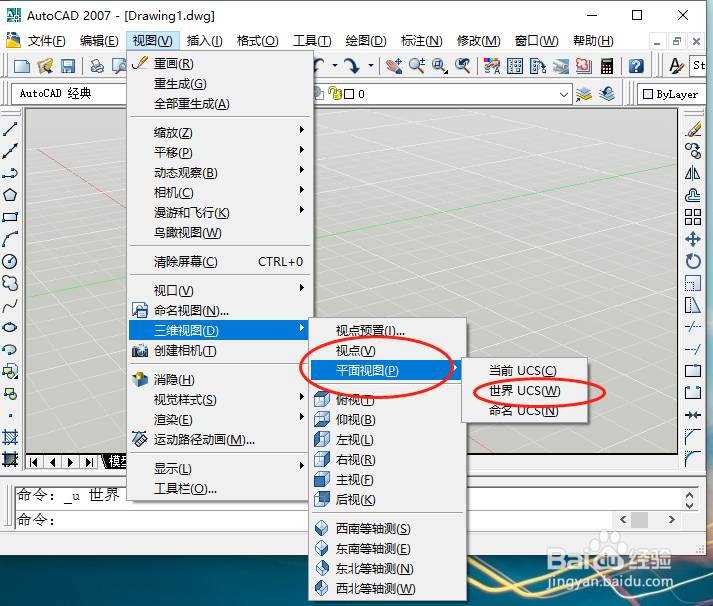Click 运动路径动画(M)... menu entry
This screenshot has width=713, height=606.
tap(221, 439)
